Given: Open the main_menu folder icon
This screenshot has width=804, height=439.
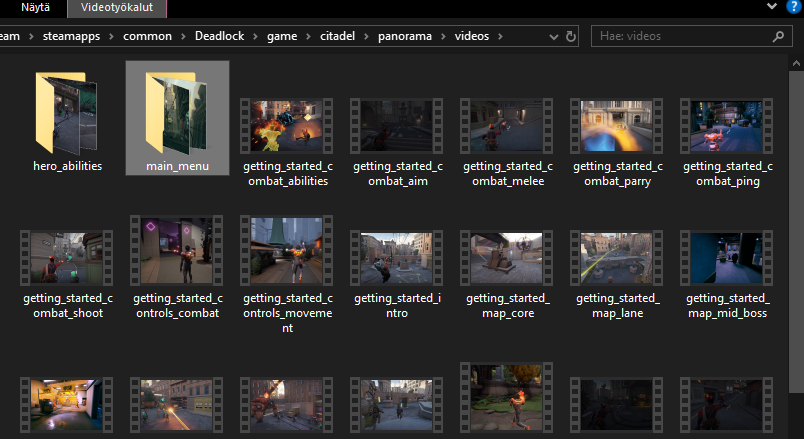Looking at the screenshot, I should [176, 113].
